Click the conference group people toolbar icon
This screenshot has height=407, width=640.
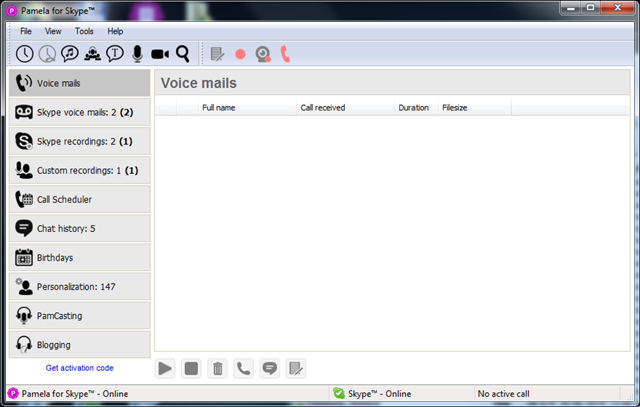93,54
